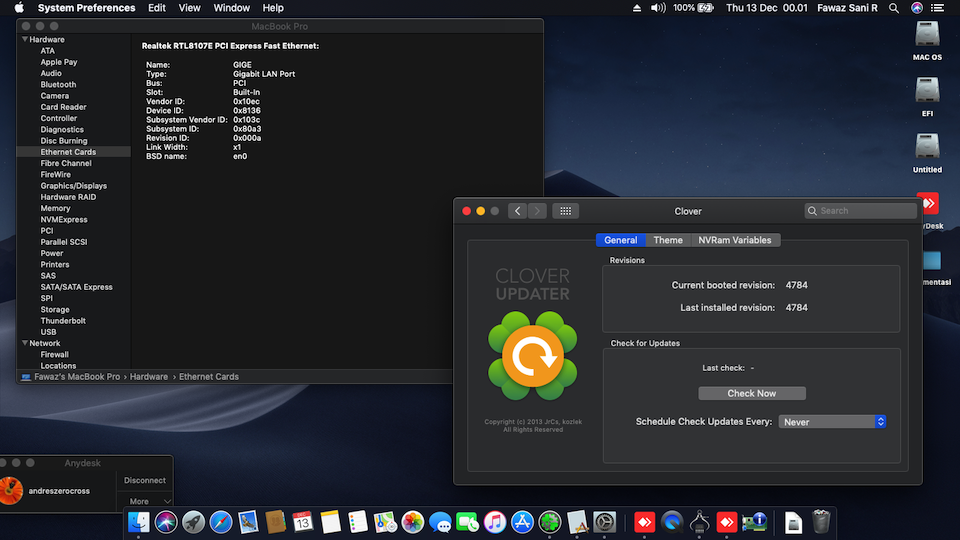Open Safari from the dock
The image size is (960, 540).
coord(220,521)
